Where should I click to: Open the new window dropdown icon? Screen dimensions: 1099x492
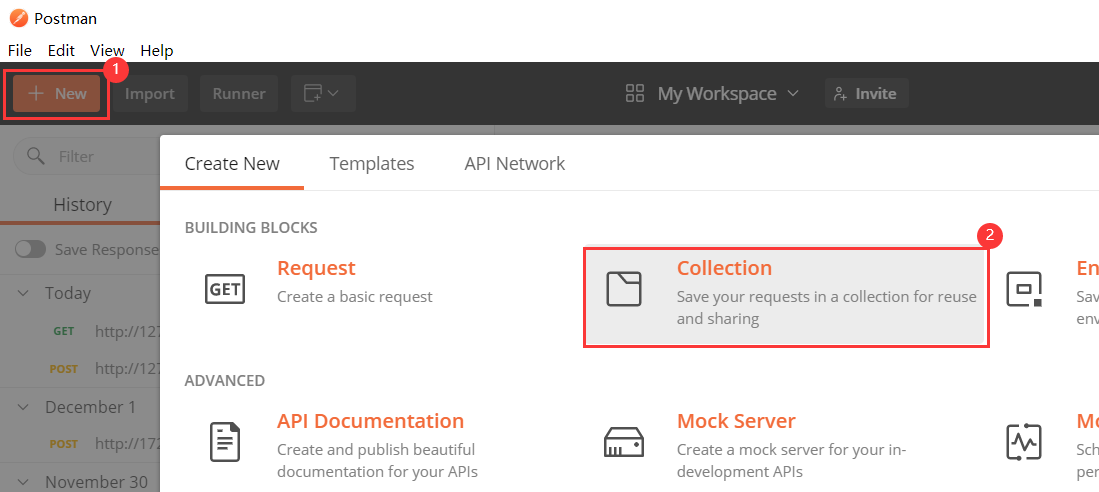pos(323,94)
